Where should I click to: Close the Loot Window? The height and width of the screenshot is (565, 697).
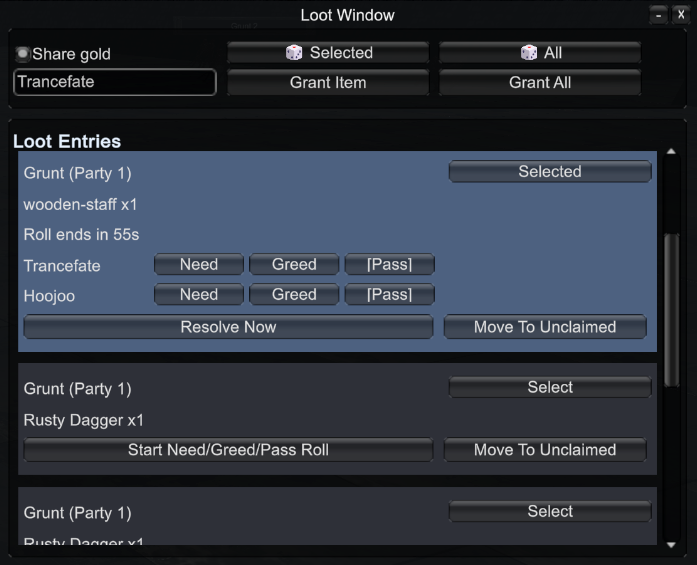[681, 15]
